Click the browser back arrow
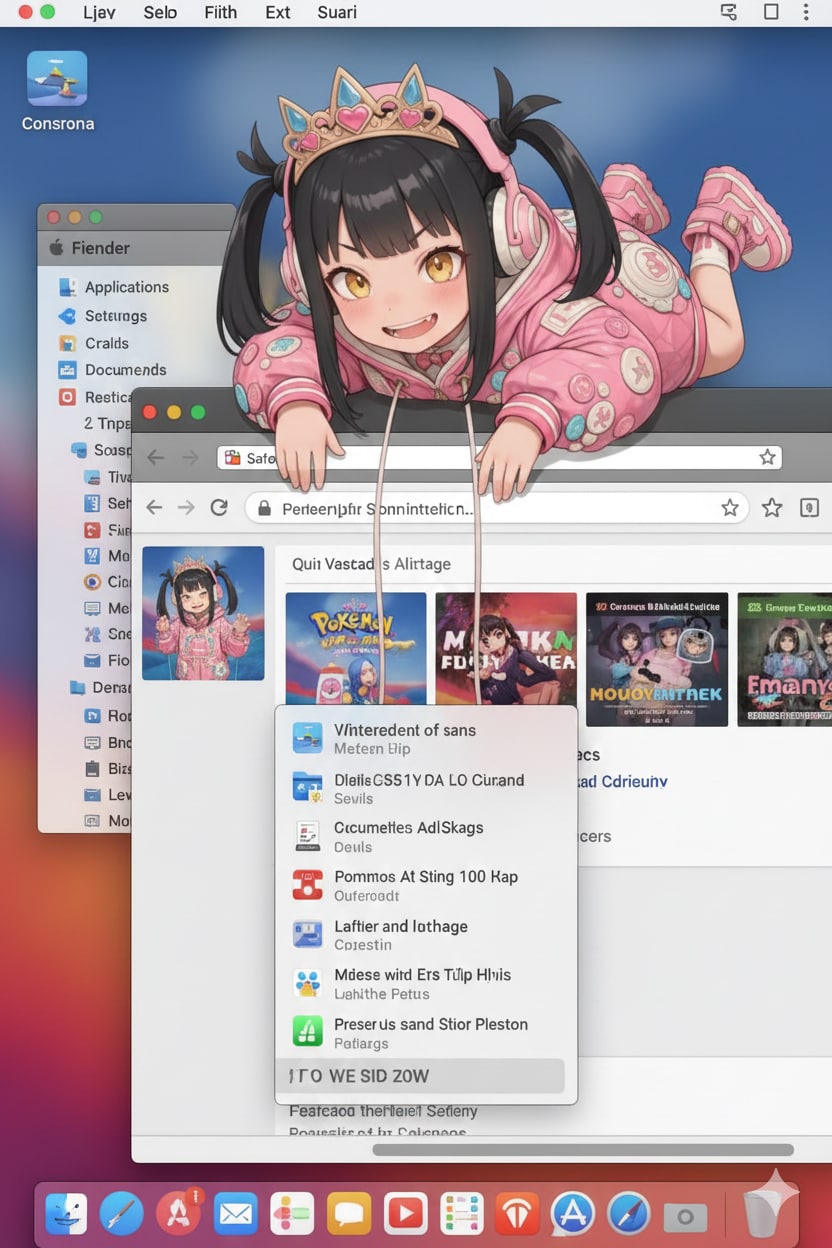 (x=154, y=508)
